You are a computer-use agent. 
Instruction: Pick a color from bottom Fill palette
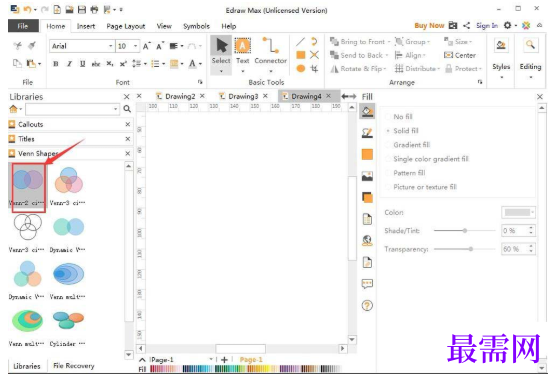point(245,369)
